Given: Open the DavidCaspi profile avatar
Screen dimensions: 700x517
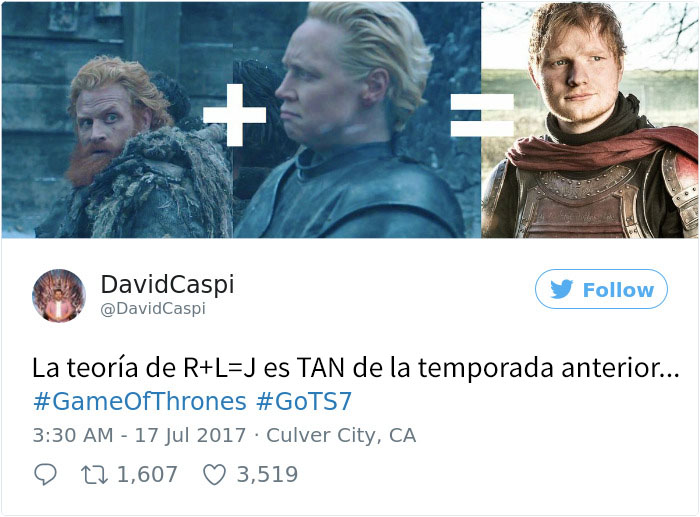Looking at the screenshot, I should (x=58, y=295).
